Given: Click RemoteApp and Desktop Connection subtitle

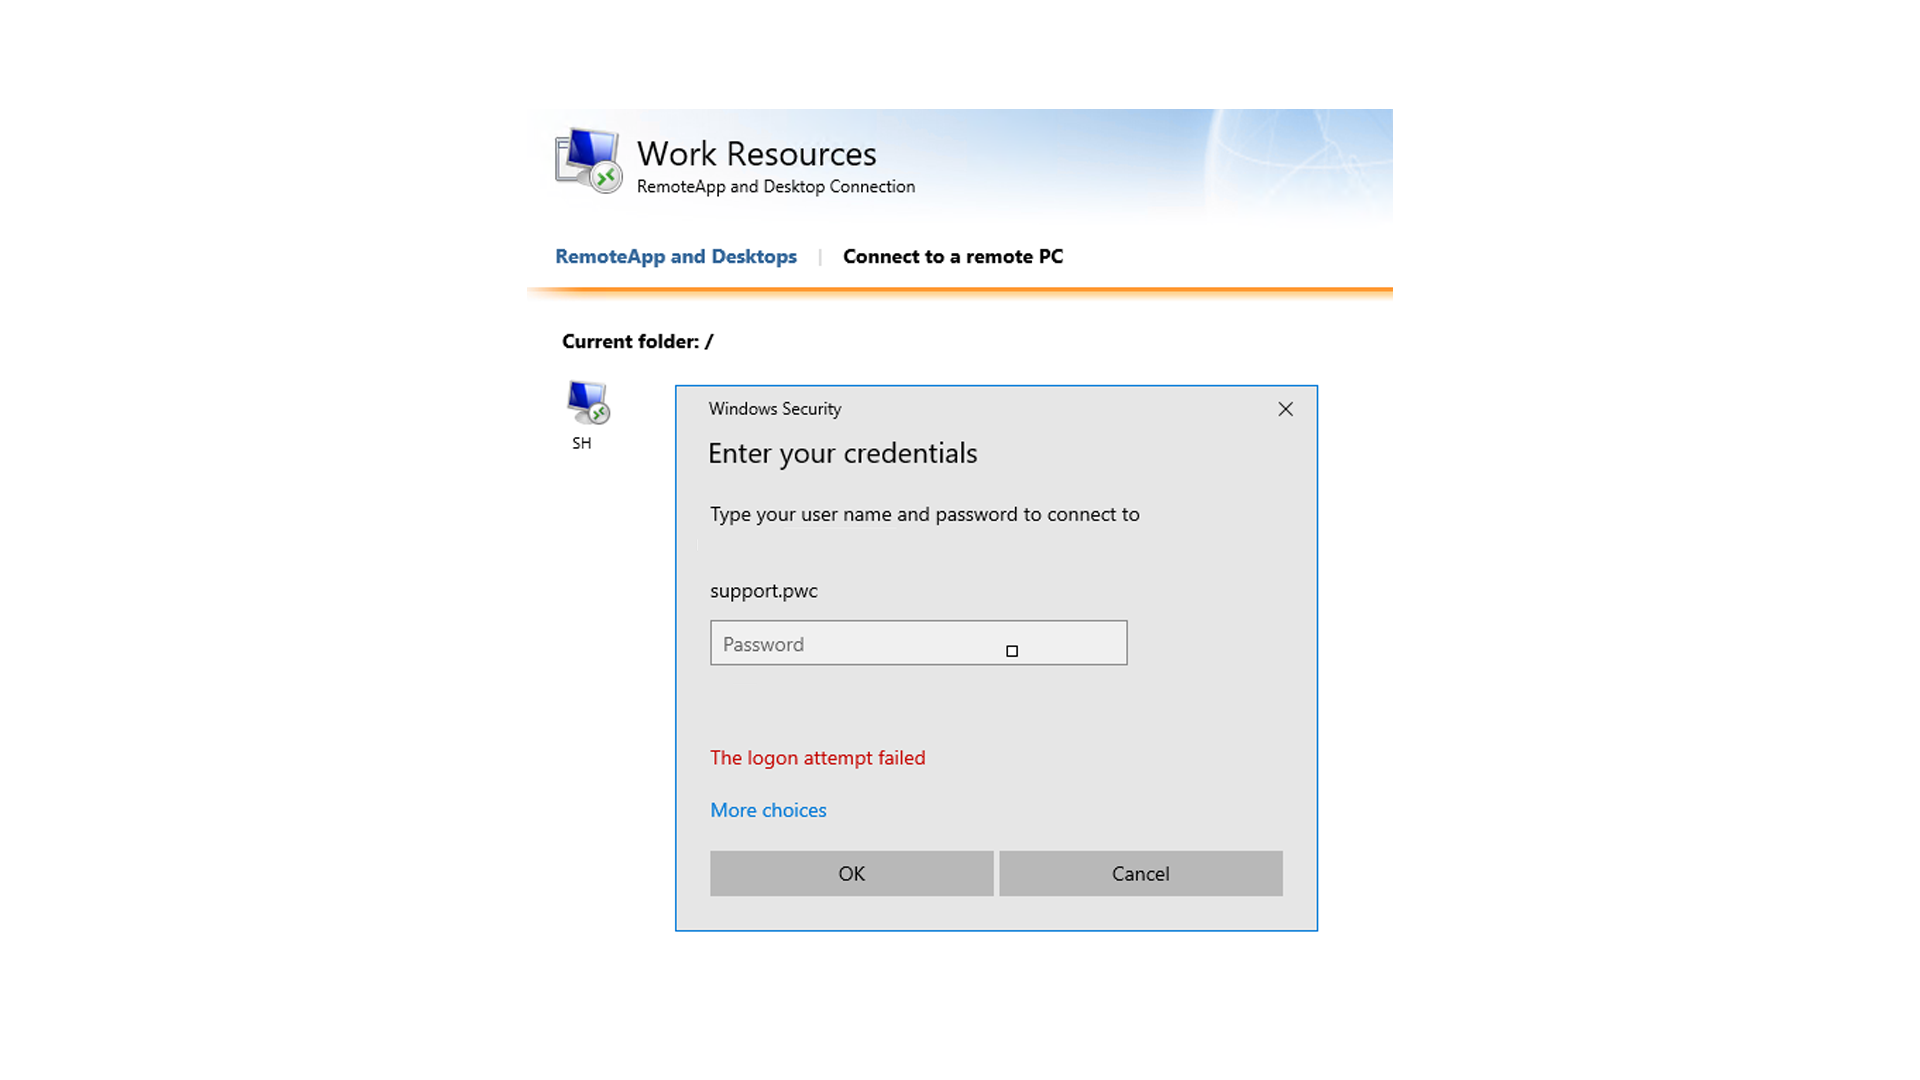Looking at the screenshot, I should click(776, 187).
